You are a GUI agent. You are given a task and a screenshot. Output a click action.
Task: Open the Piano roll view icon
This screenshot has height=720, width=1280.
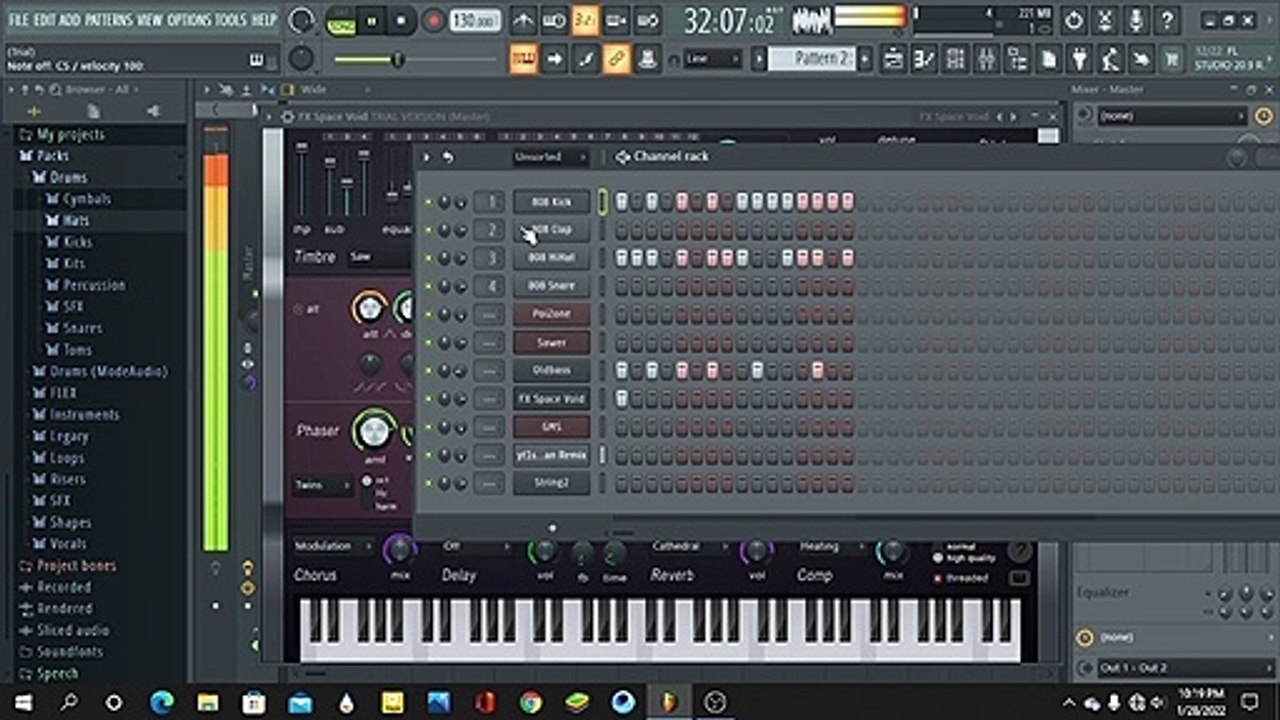pos(924,59)
